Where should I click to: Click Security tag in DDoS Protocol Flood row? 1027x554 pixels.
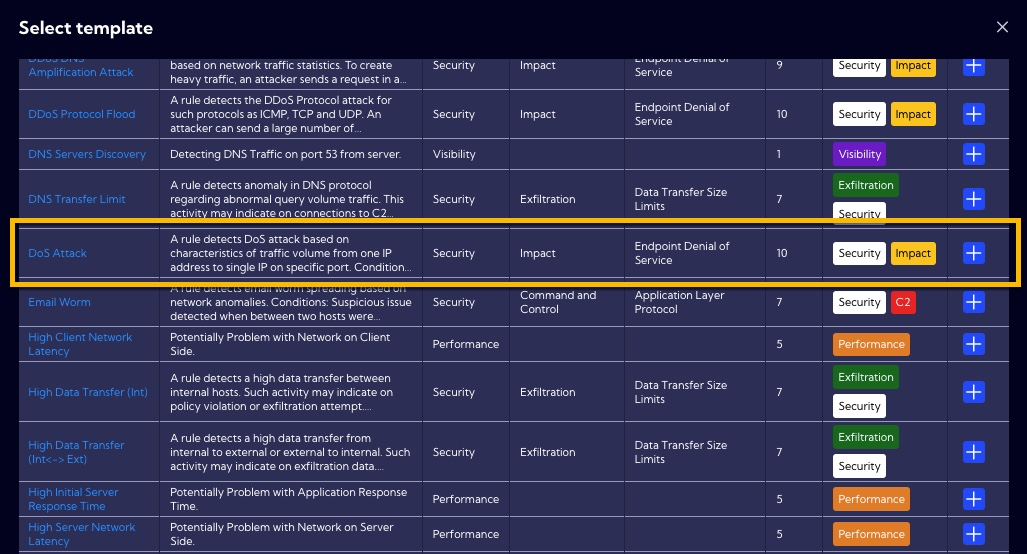click(x=859, y=114)
